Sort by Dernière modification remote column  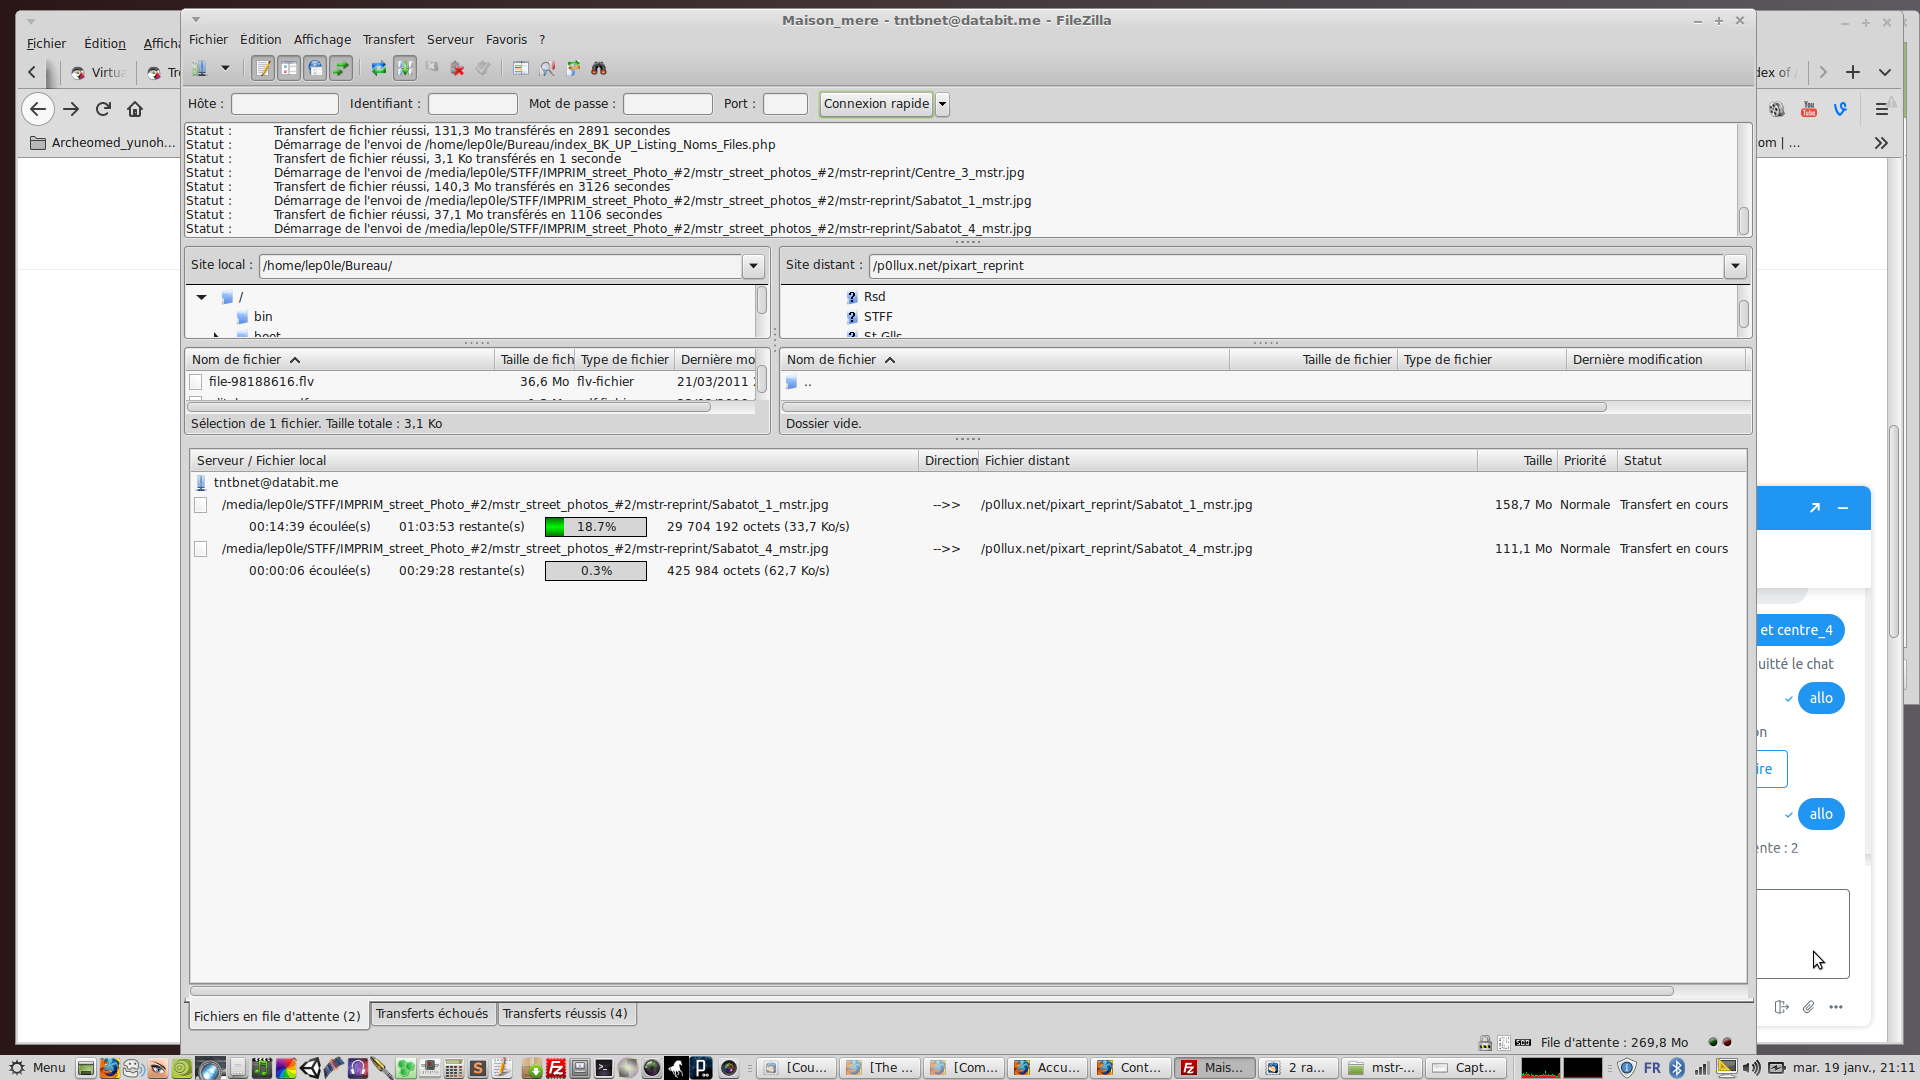click(1637, 360)
